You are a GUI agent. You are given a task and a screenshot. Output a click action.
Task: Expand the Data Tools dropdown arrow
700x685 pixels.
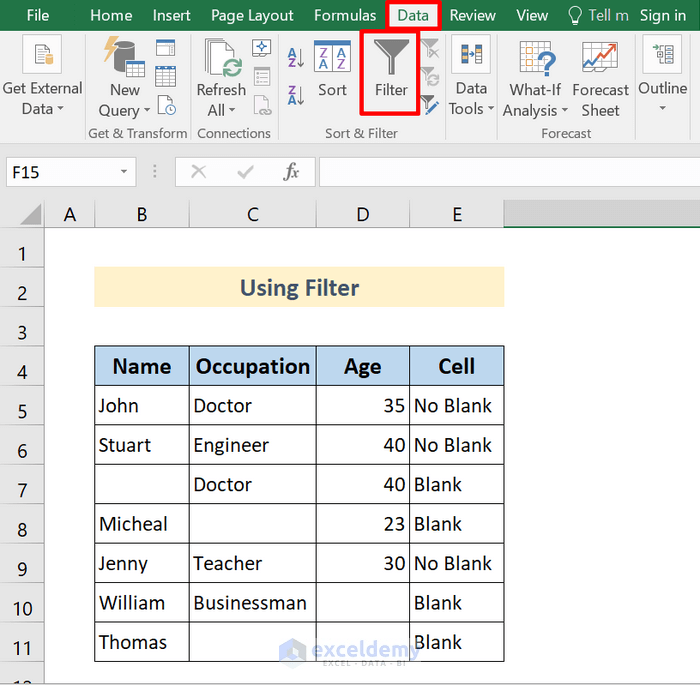click(x=491, y=108)
